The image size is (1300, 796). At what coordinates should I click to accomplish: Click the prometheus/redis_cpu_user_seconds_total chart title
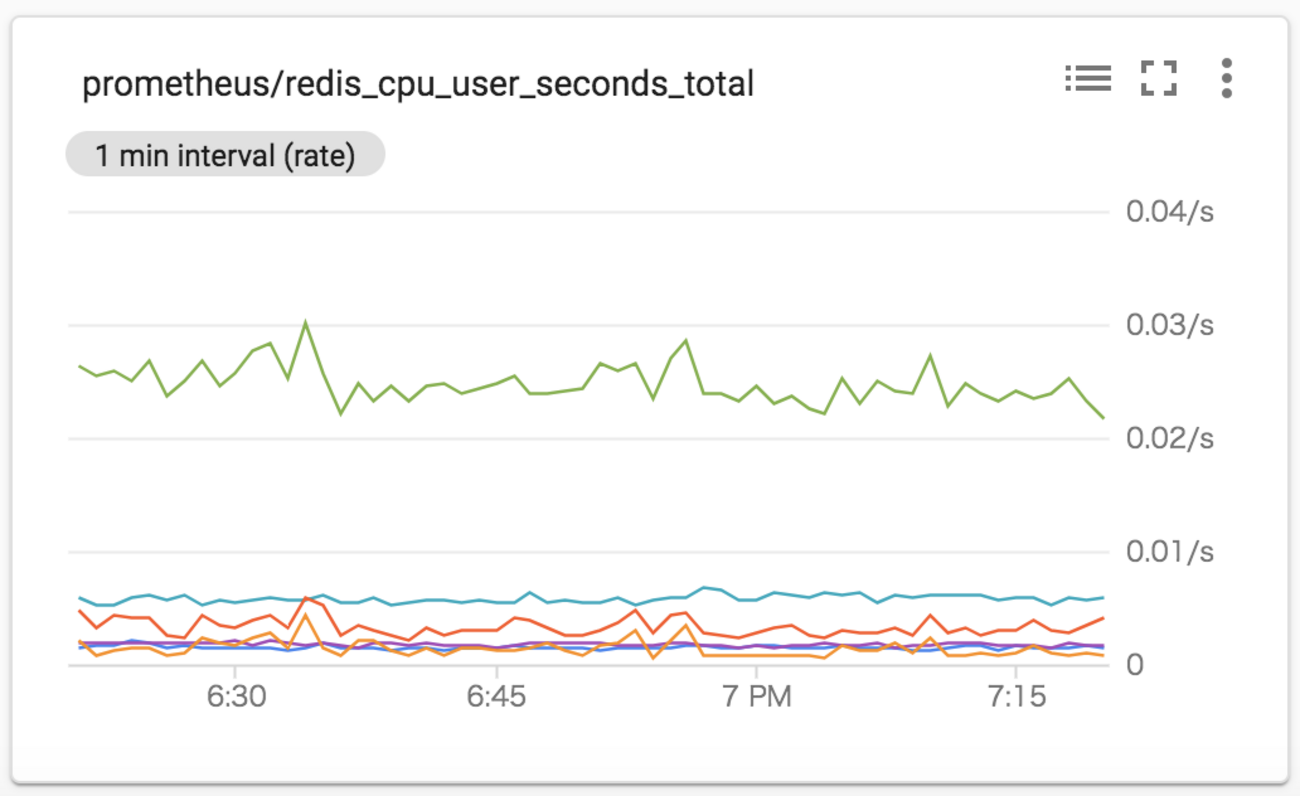tap(418, 85)
